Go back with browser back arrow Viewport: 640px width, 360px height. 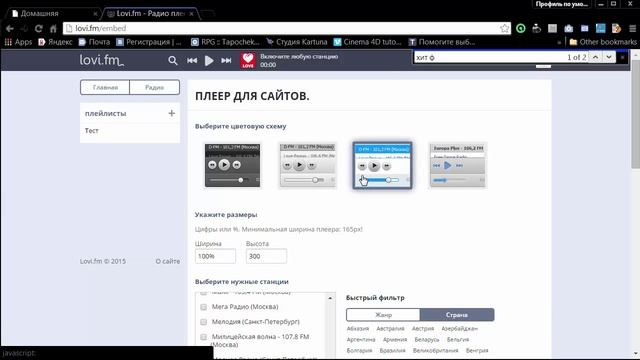click(x=10, y=28)
